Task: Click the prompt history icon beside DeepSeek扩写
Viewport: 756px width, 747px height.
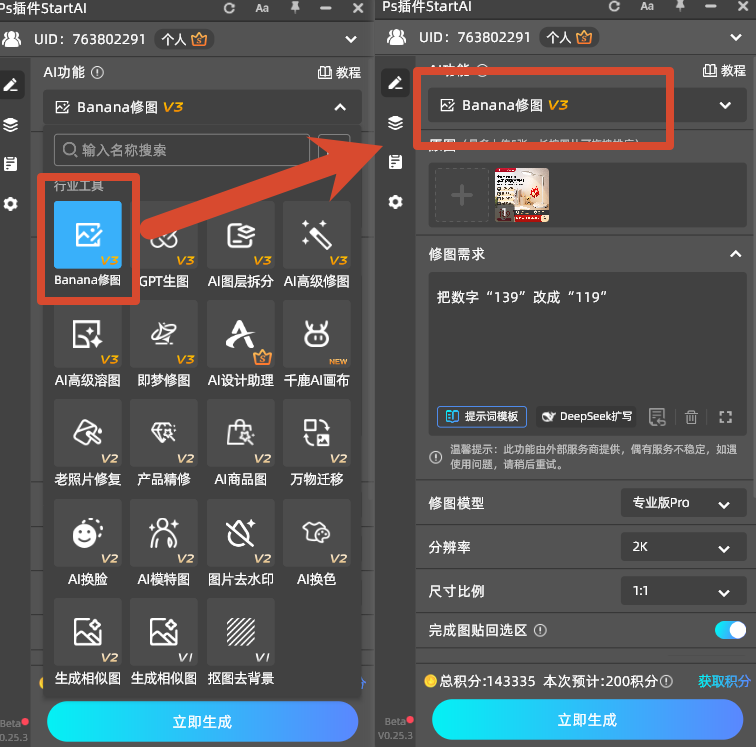Action: (x=657, y=417)
